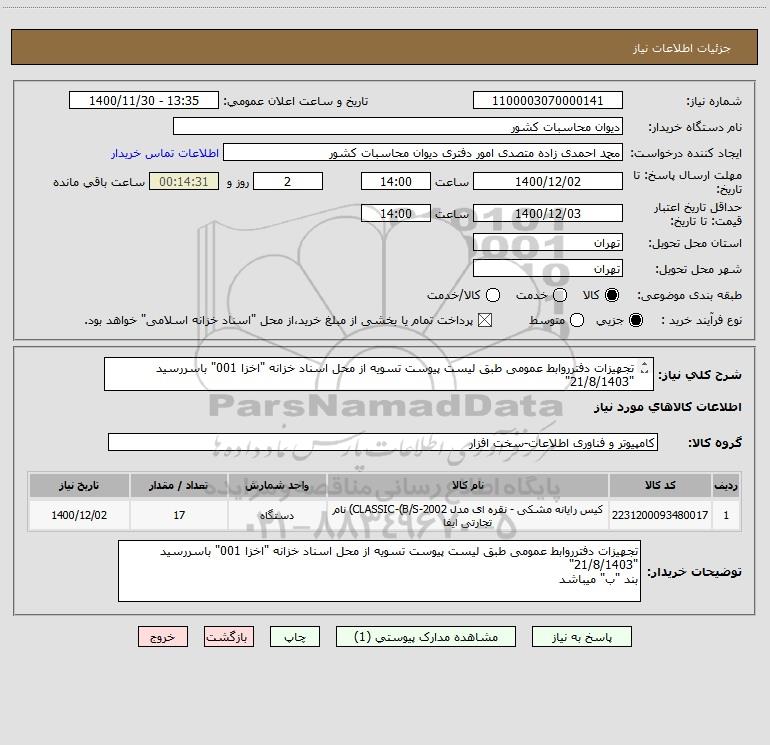The height and width of the screenshot is (745, 770).
Task: Select the خدمت radio button
Action: click(560, 295)
